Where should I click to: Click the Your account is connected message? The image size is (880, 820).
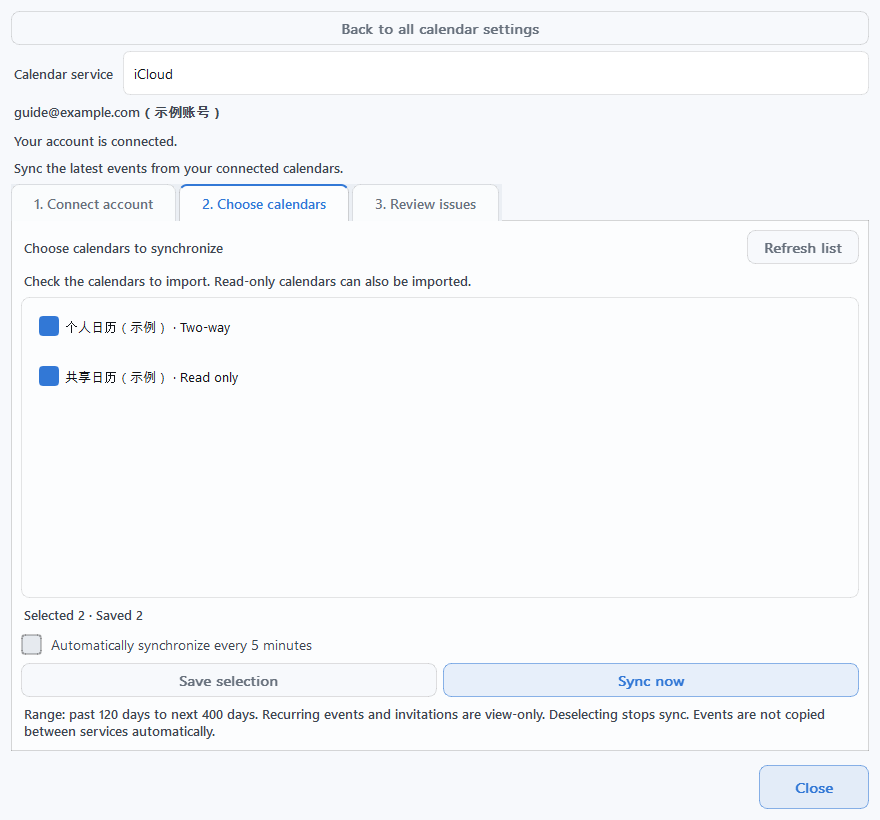pyautogui.click(x=95, y=141)
